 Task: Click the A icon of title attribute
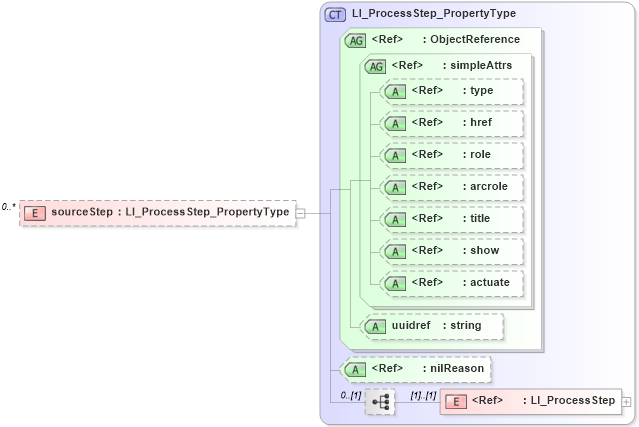(x=395, y=220)
